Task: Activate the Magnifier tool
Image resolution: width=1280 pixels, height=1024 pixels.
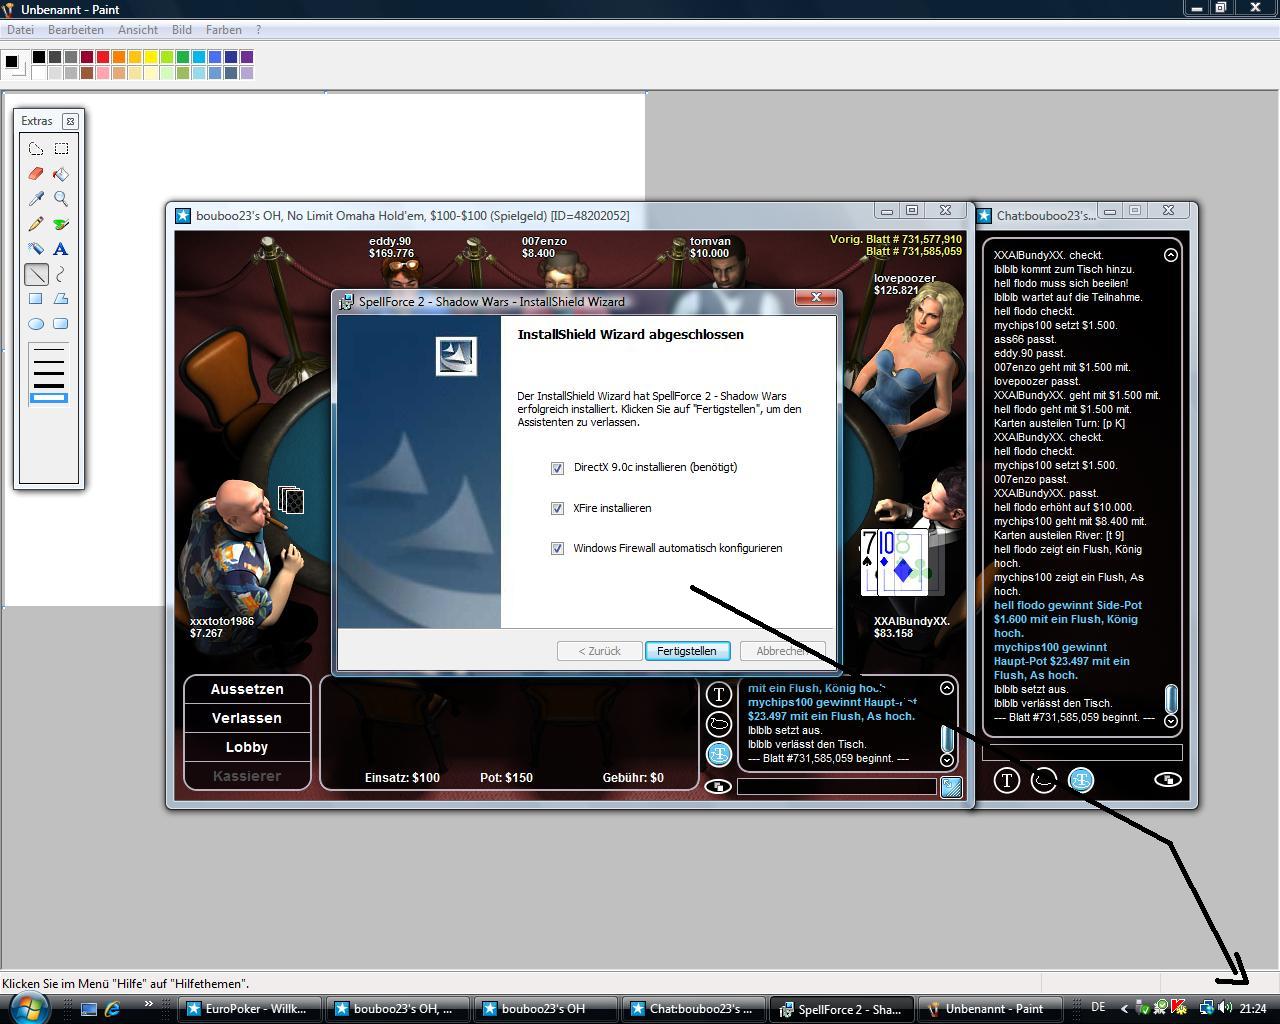Action: (x=61, y=199)
